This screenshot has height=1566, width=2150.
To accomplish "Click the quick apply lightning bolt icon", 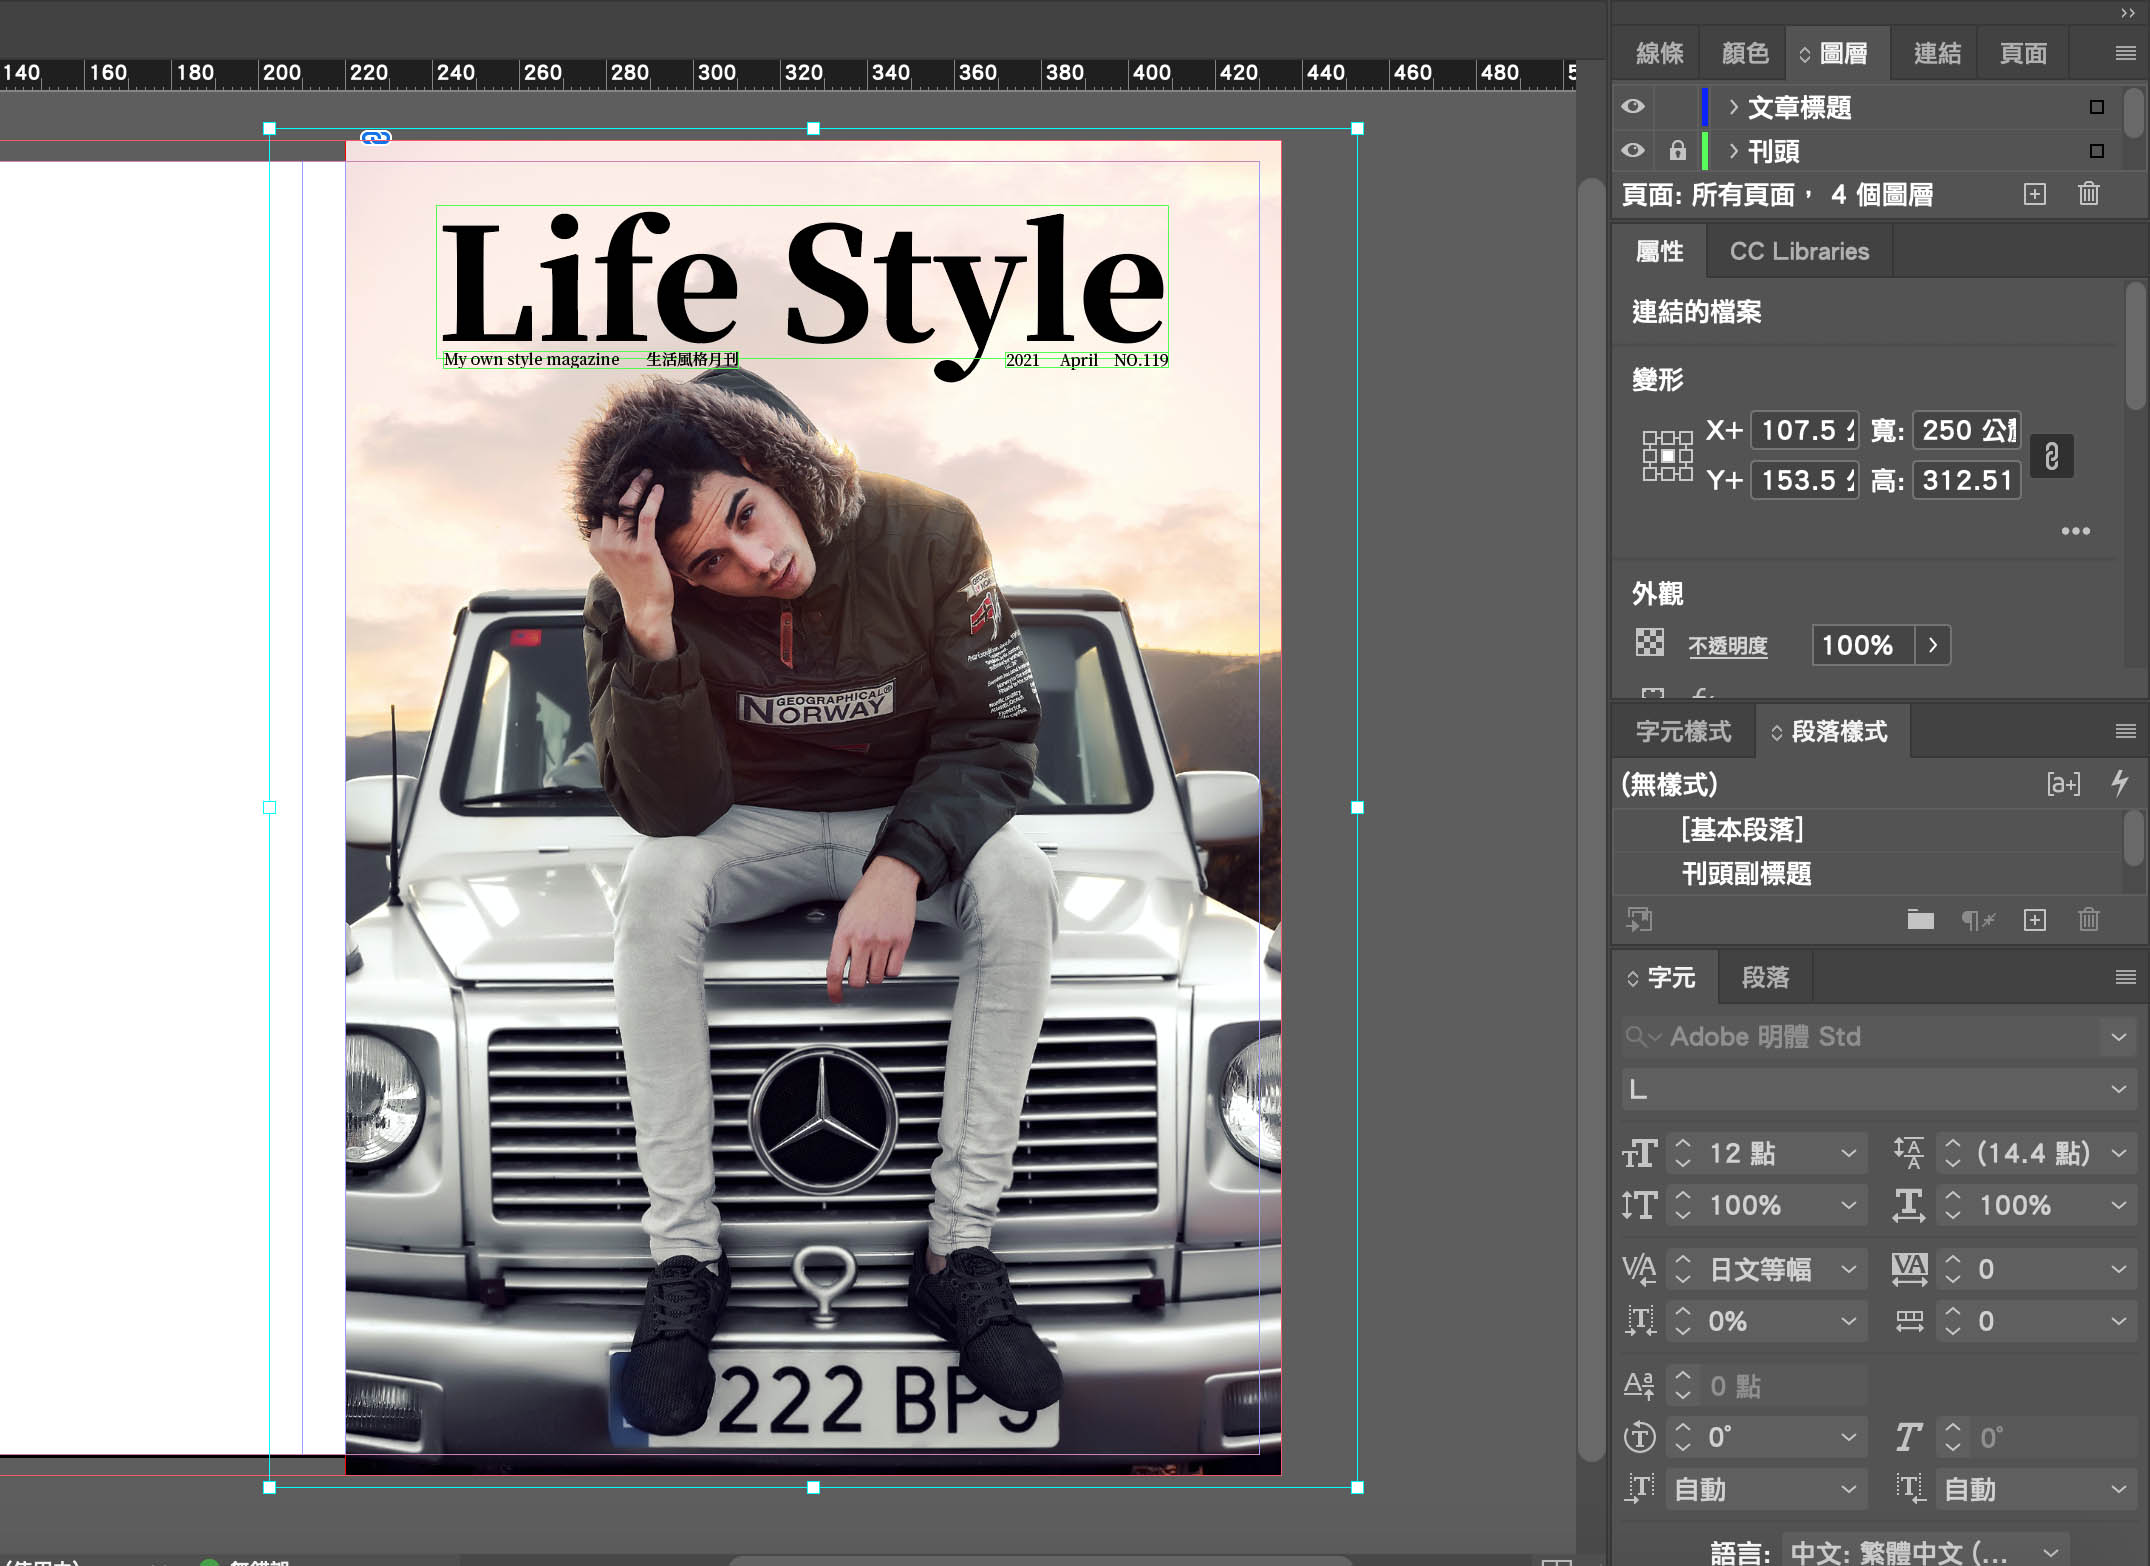I will pos(2119,783).
